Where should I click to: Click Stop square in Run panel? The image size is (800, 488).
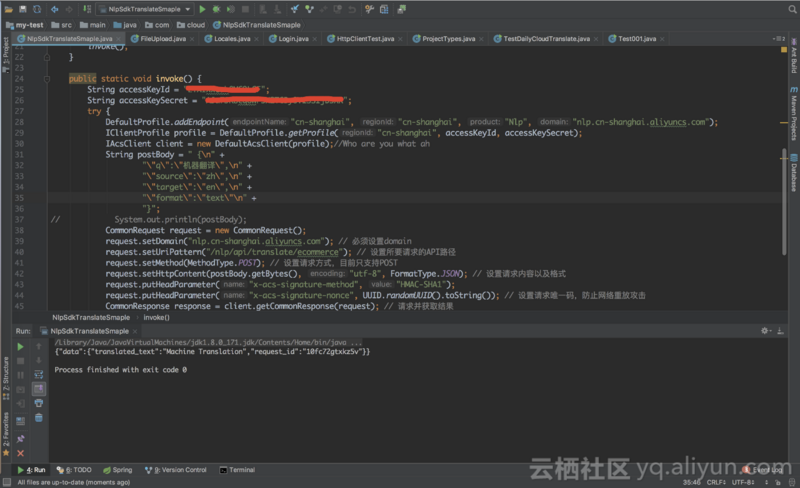coord(20,361)
